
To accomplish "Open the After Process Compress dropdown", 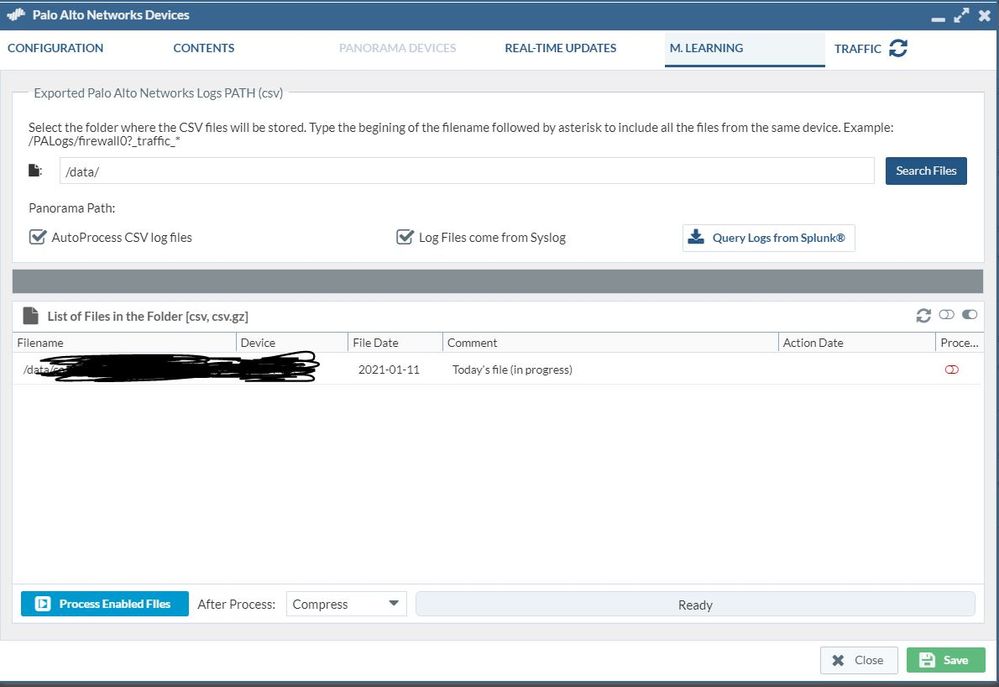I will [x=346, y=604].
